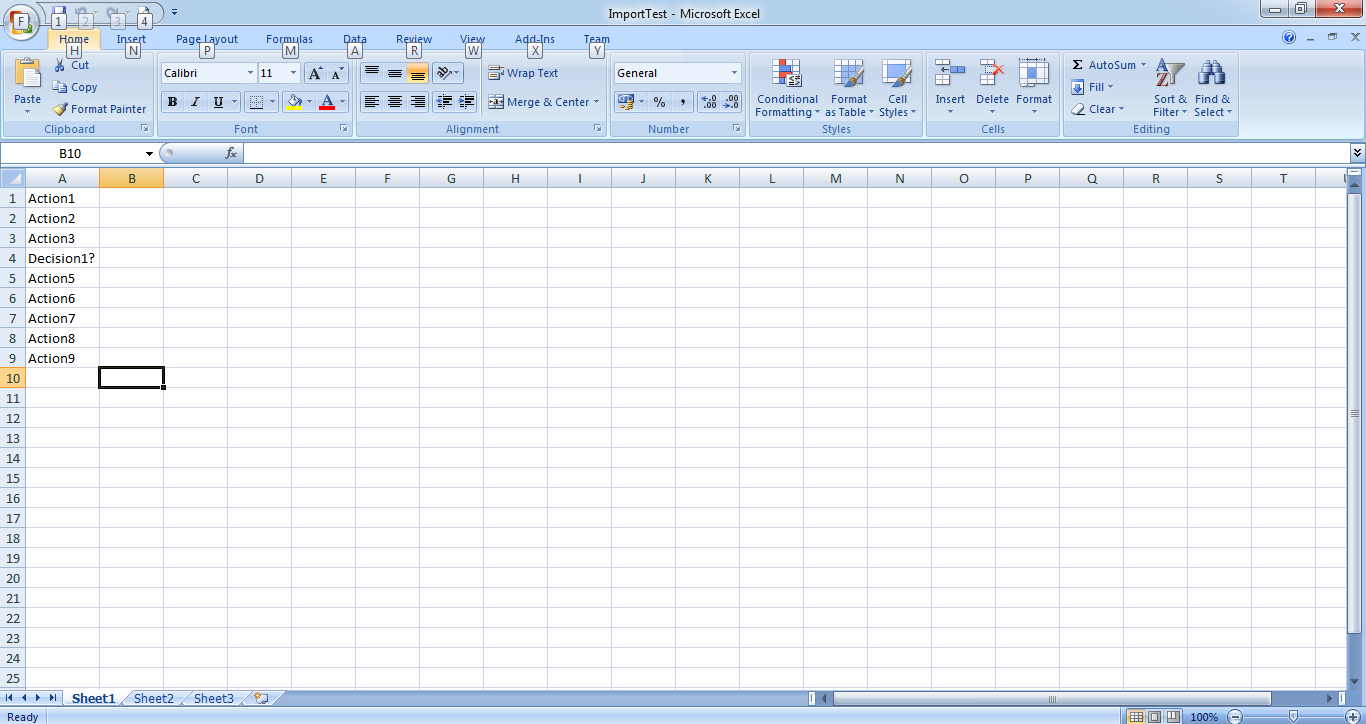This screenshot has width=1366, height=724.
Task: Click the zoom slider handle
Action: pos(1293,717)
